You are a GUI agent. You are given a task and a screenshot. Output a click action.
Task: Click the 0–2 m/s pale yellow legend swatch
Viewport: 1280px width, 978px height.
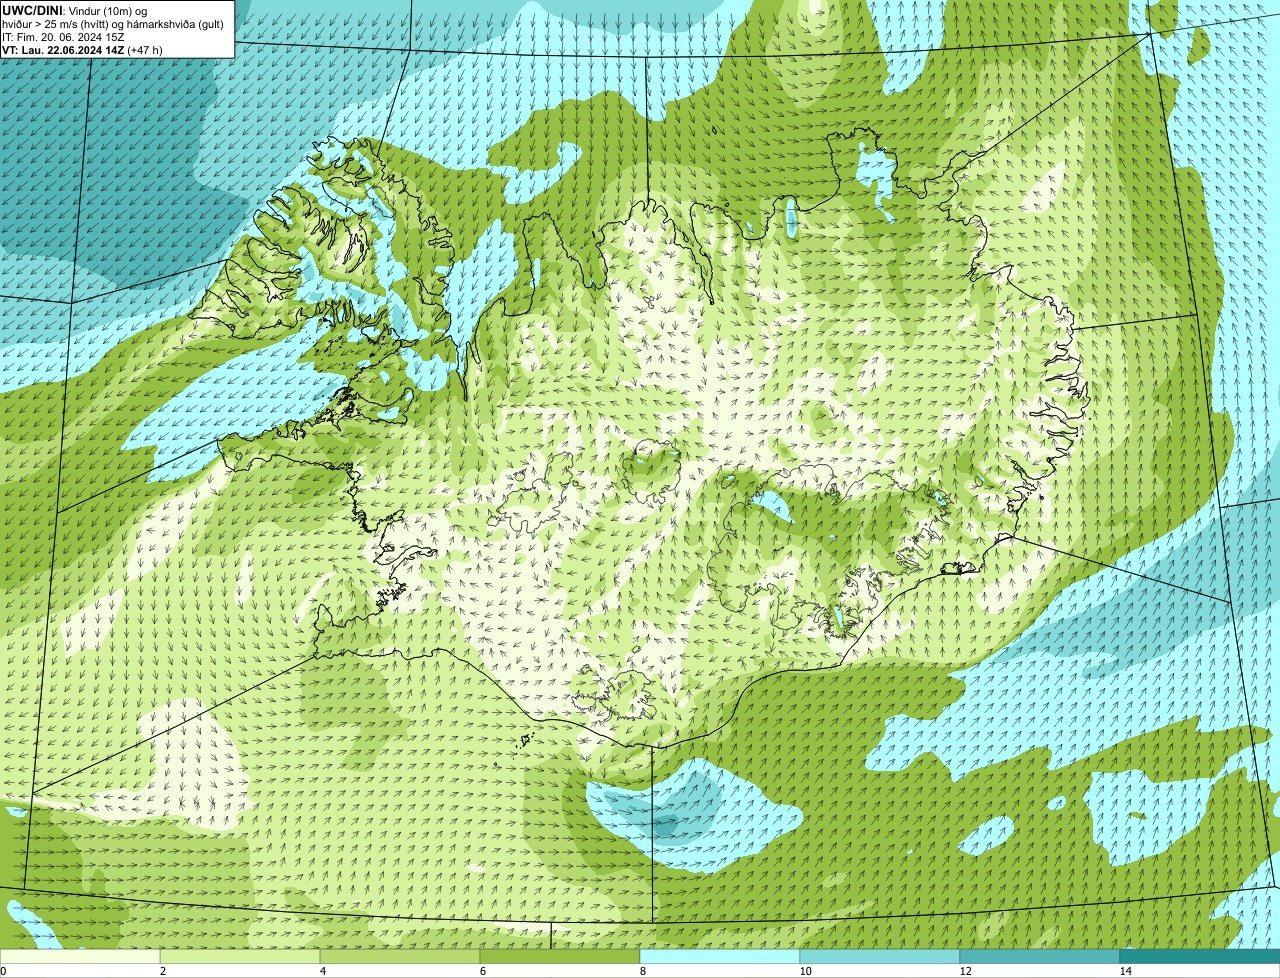[80, 956]
